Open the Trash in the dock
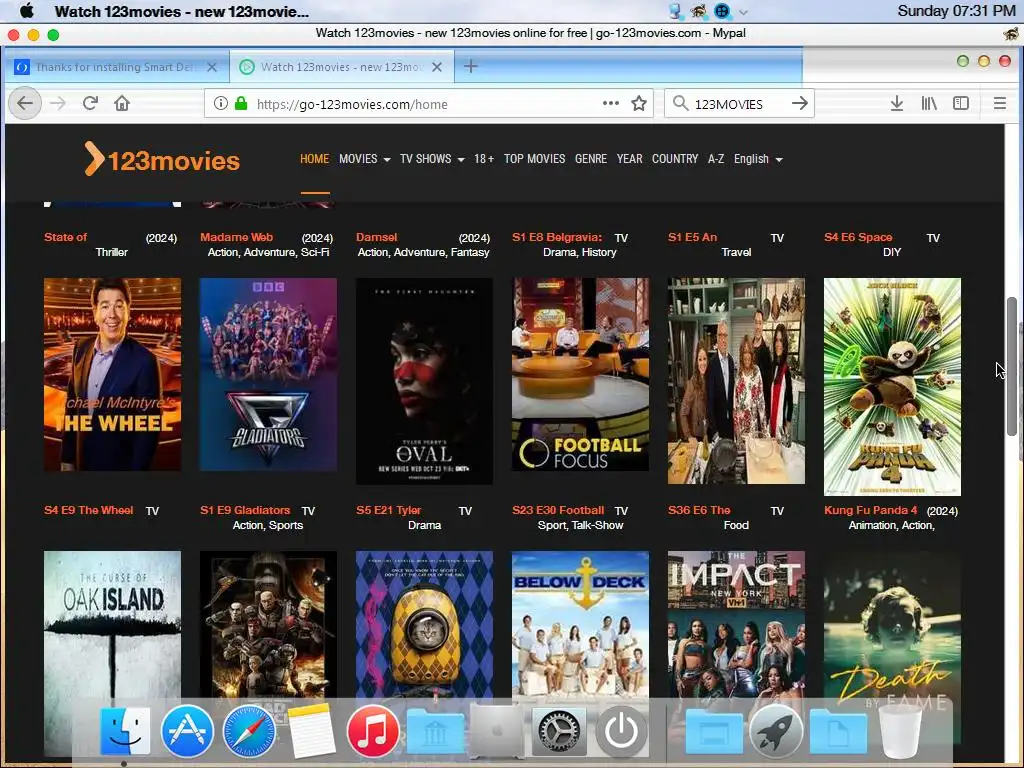 (900, 731)
